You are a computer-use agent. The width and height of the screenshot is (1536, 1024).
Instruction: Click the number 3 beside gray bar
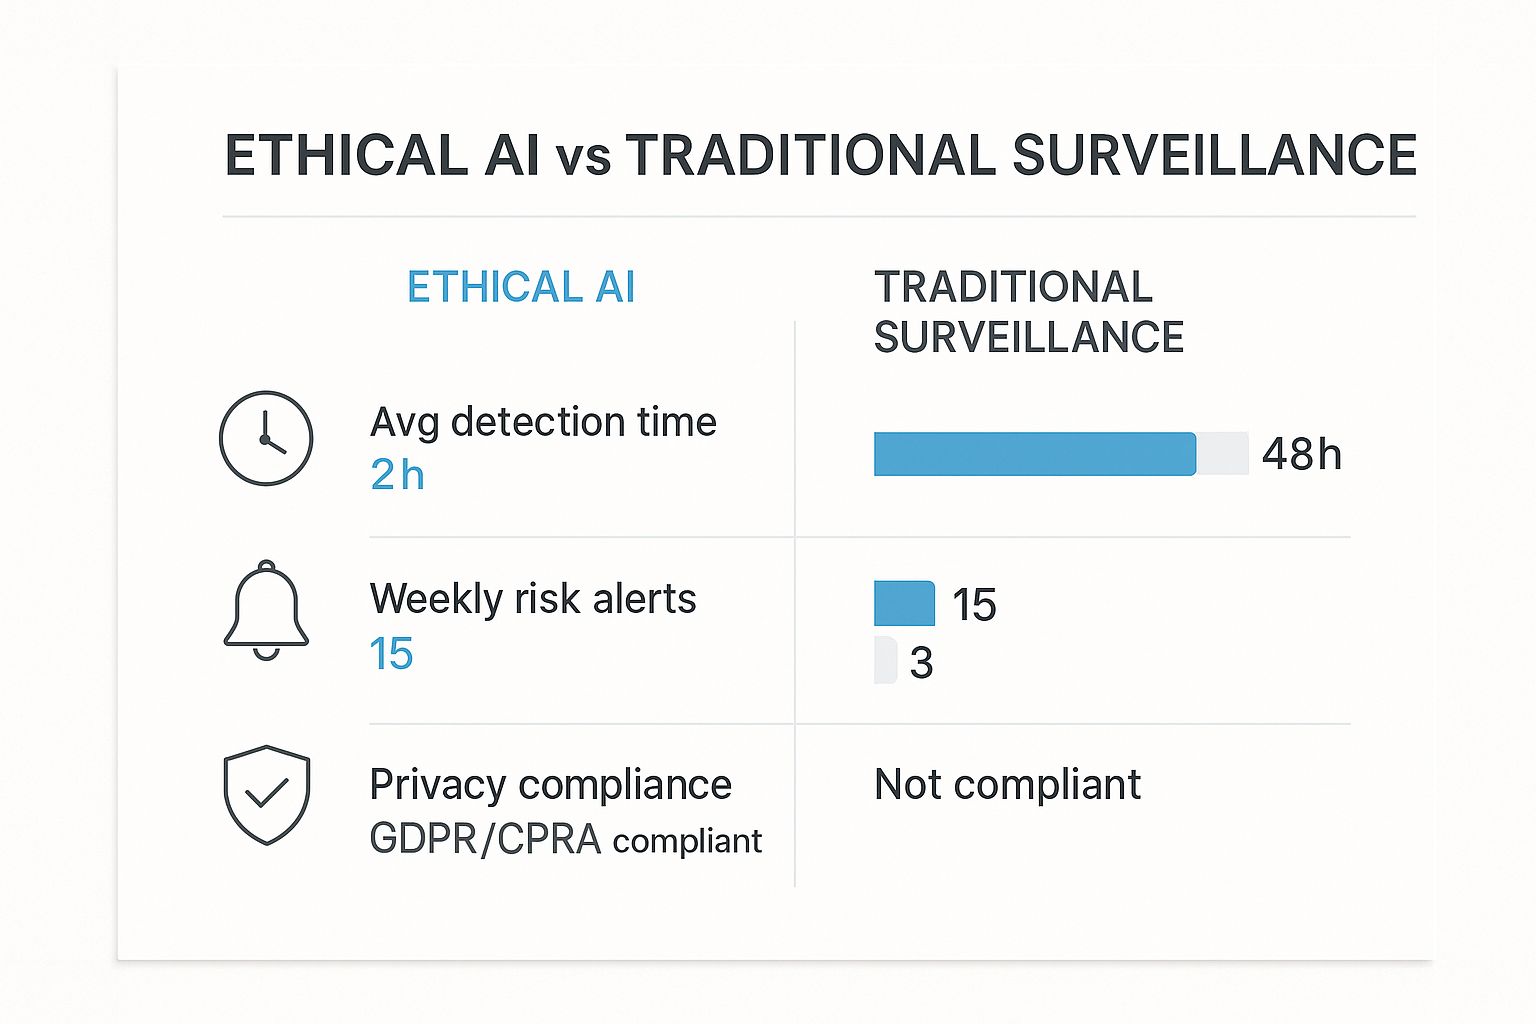click(x=921, y=663)
